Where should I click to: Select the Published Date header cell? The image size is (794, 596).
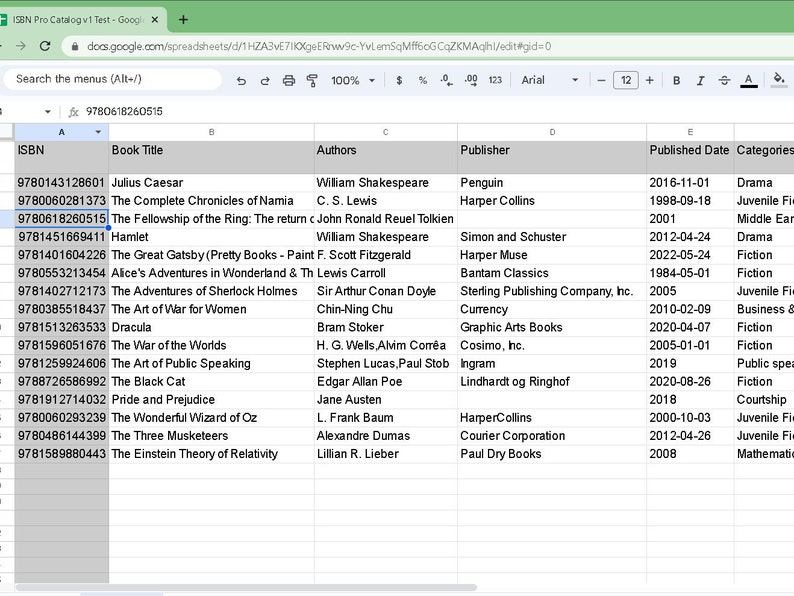[x=690, y=157]
